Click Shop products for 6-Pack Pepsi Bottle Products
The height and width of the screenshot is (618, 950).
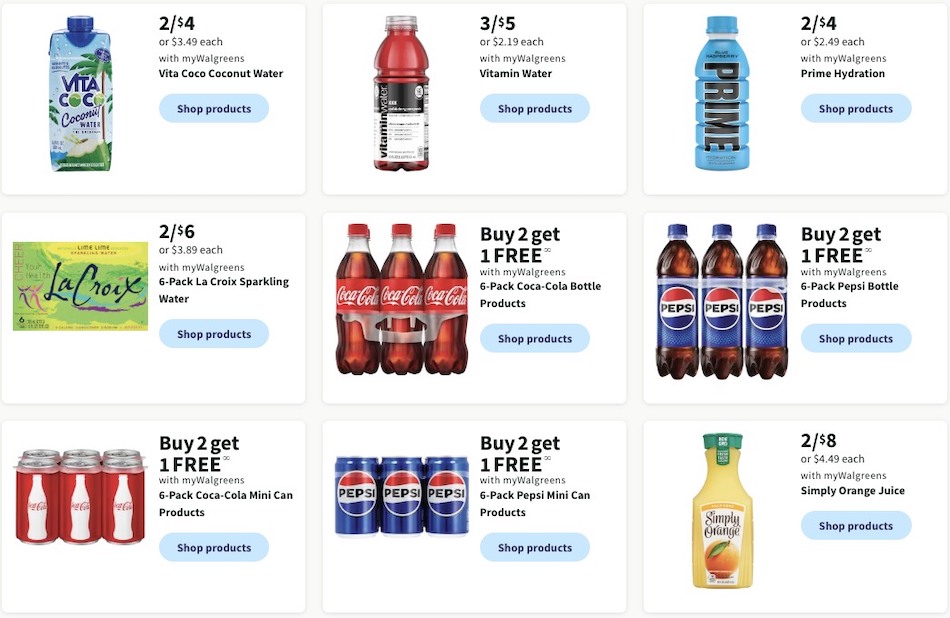(856, 338)
